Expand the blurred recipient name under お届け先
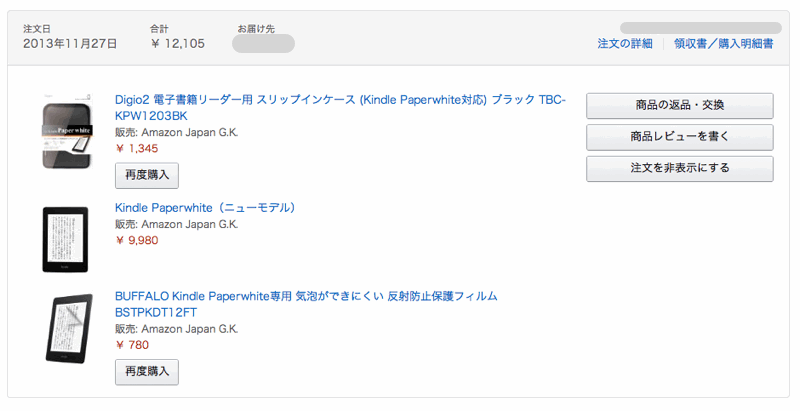The width and height of the screenshot is (800, 411). pos(263,44)
